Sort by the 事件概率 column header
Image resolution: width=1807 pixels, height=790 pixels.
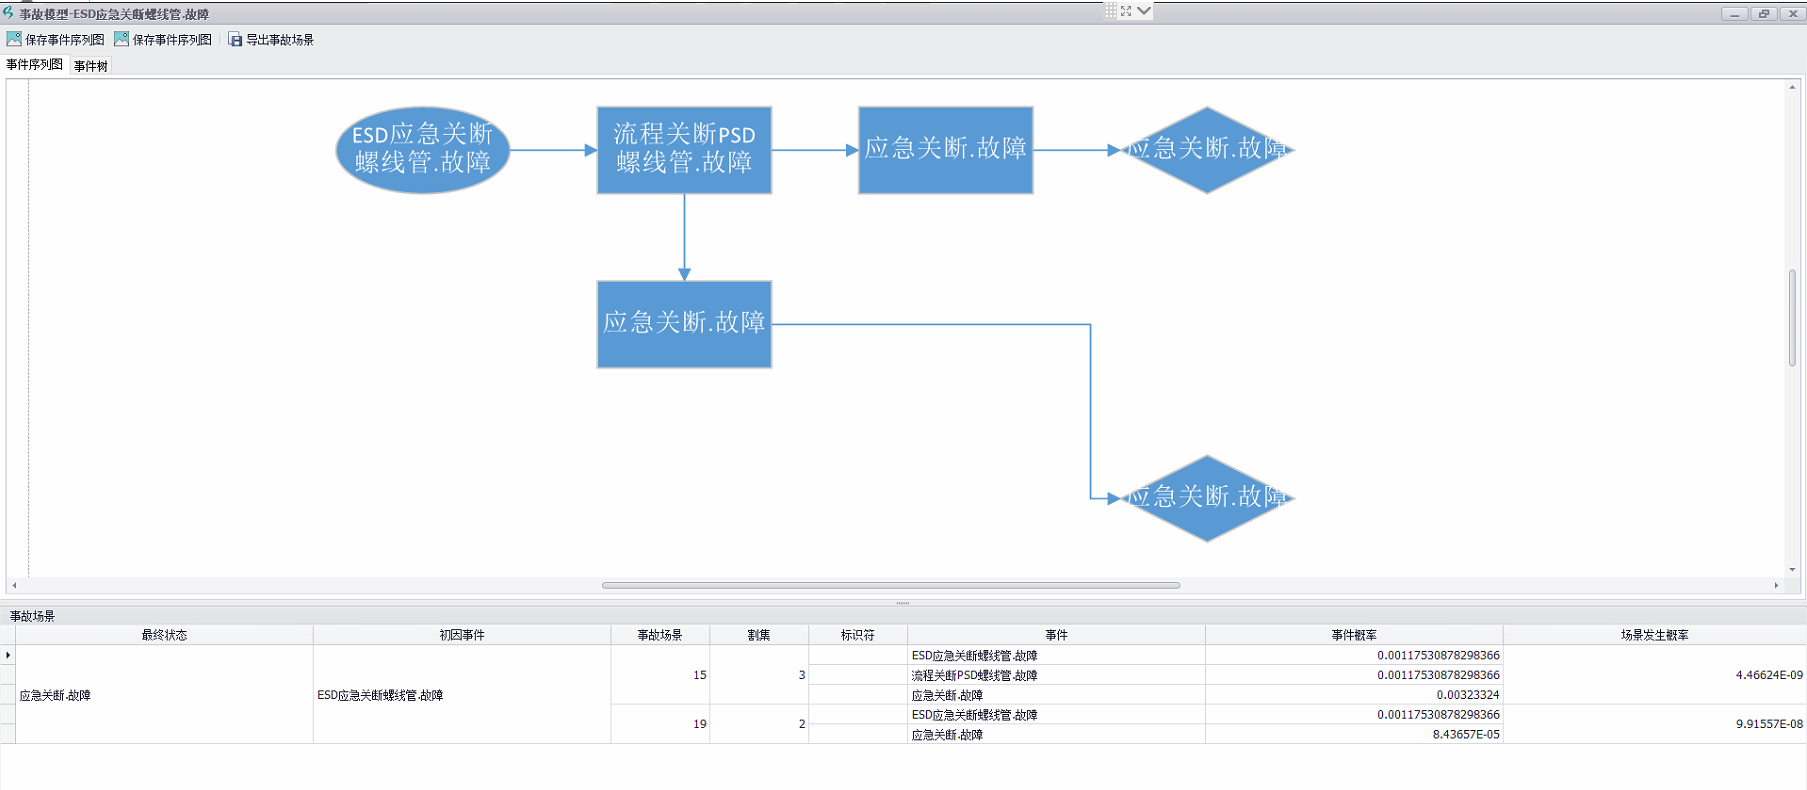pos(1354,635)
